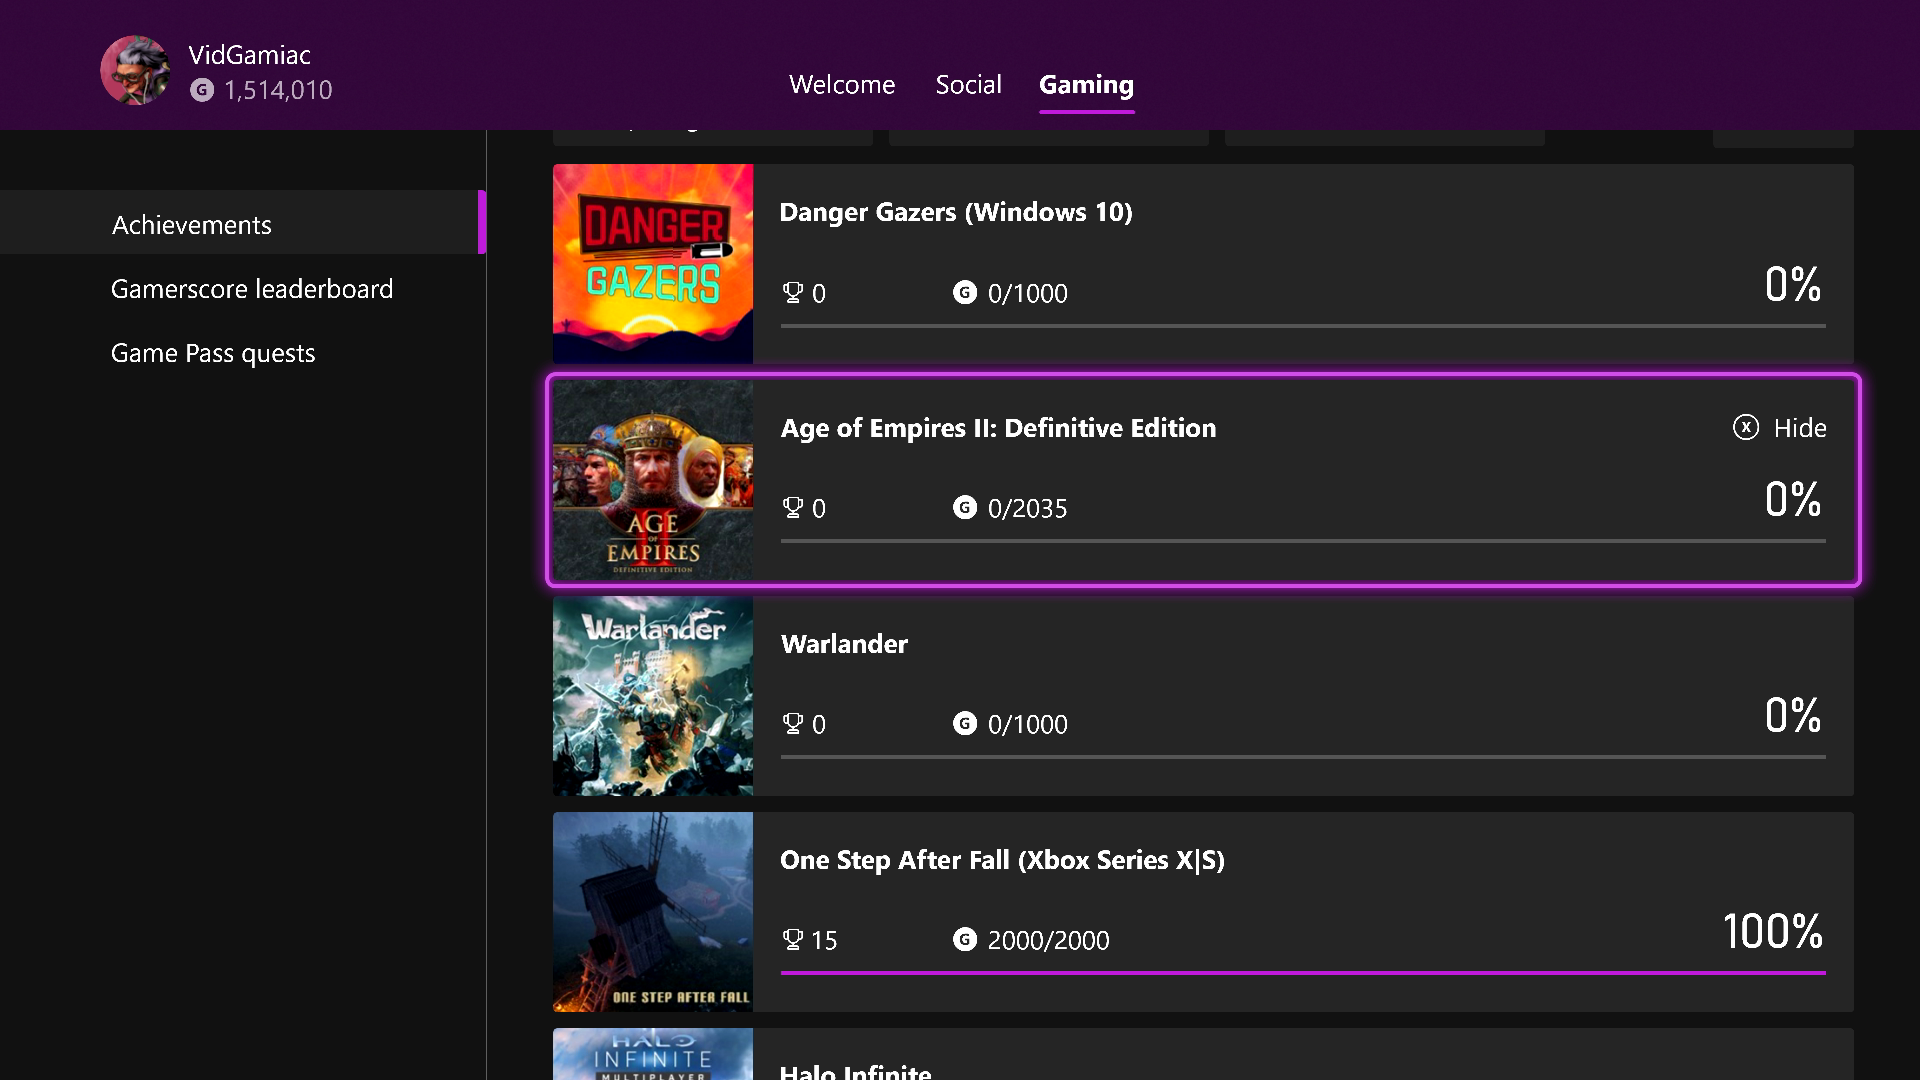Open Warlander cover art thumbnail
This screenshot has height=1080, width=1920.
coord(653,696)
